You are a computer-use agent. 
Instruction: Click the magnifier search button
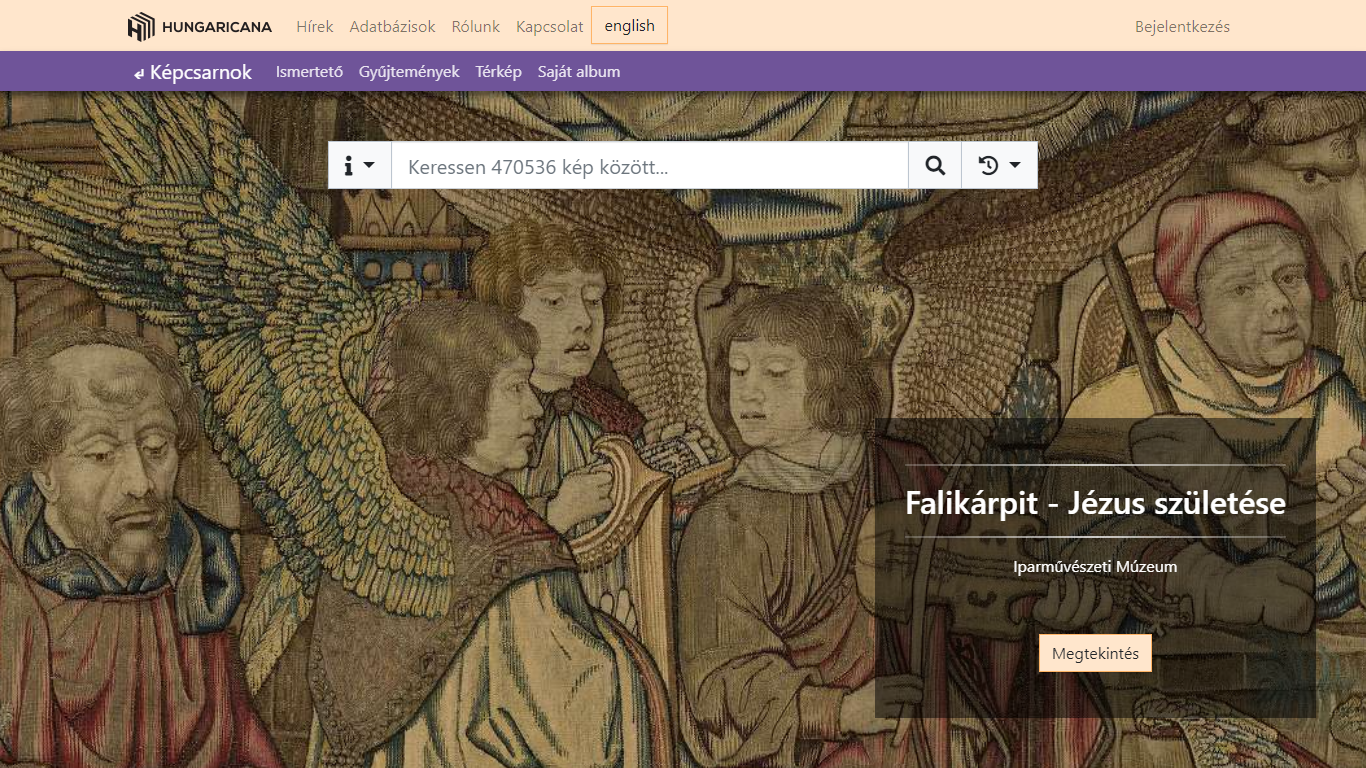click(x=935, y=166)
